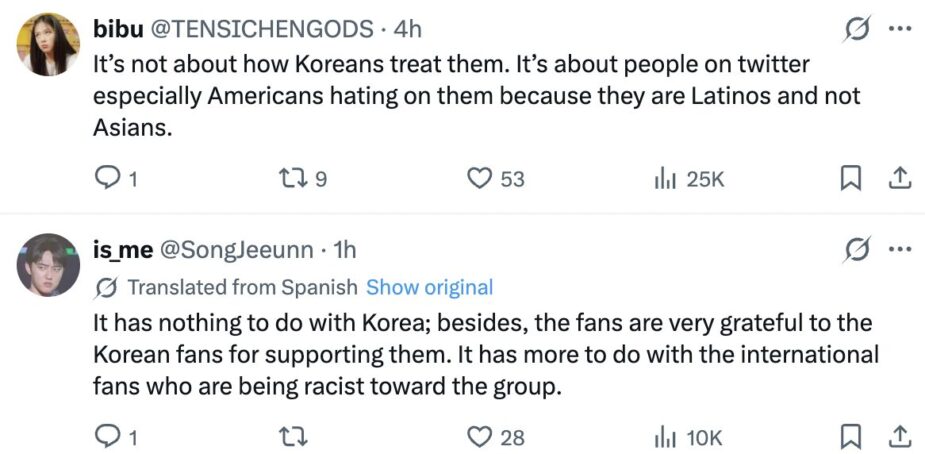Reply to is_me's tweet
925x454 pixels.
[107, 436]
